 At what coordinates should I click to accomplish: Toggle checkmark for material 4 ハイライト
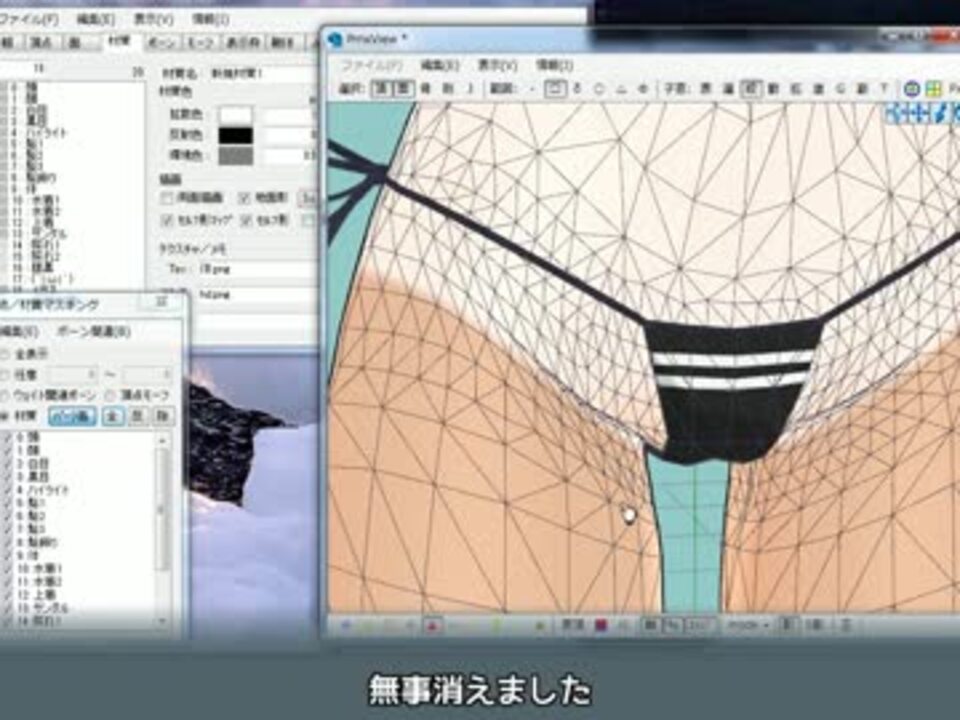[x=7, y=490]
